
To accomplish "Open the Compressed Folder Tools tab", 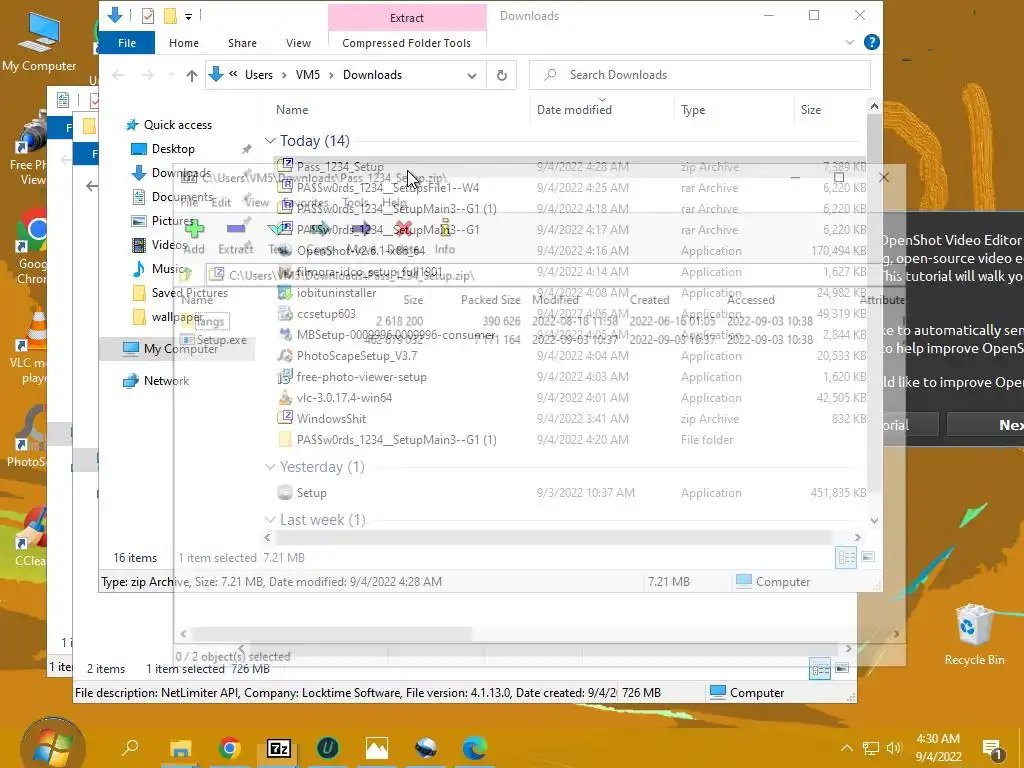I will 406,43.
